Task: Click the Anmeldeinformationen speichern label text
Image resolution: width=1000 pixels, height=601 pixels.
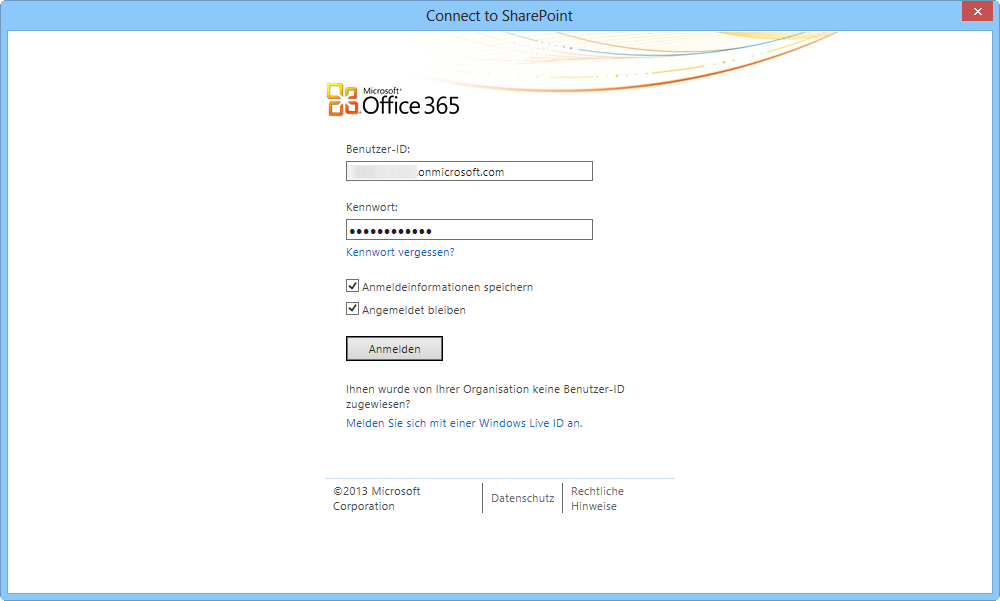Action: point(447,287)
